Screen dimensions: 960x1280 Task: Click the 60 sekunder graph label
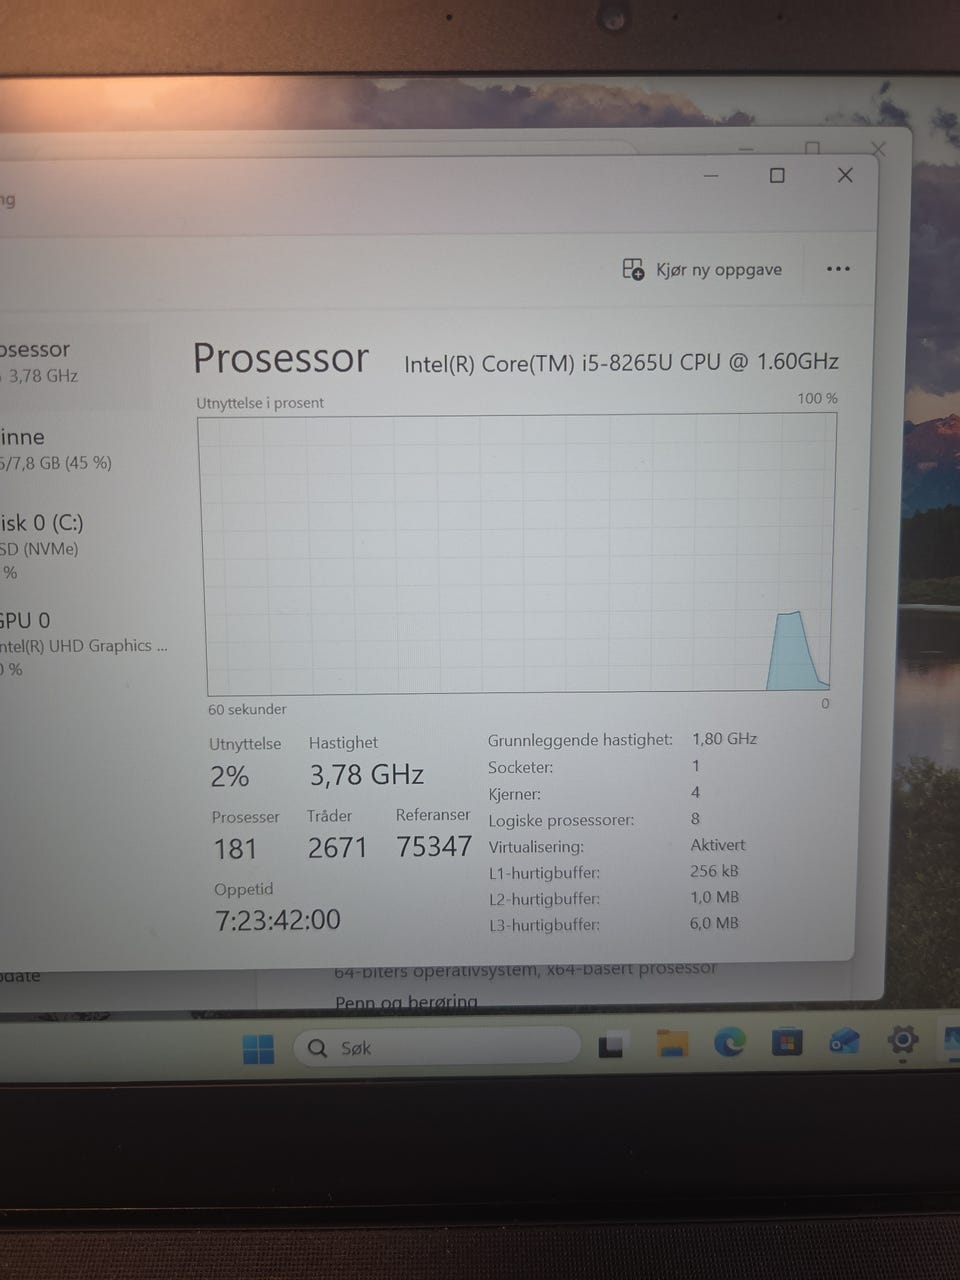[x=247, y=709]
